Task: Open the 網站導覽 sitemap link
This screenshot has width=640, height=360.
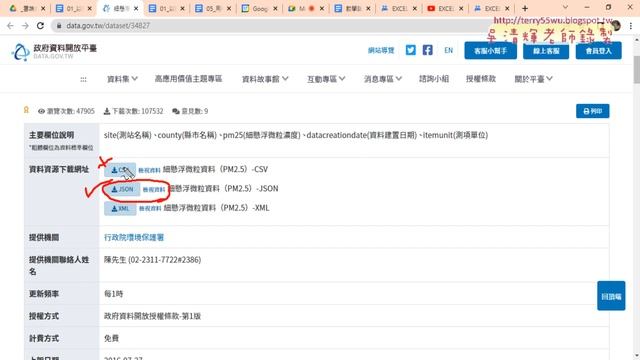Action: 381,50
